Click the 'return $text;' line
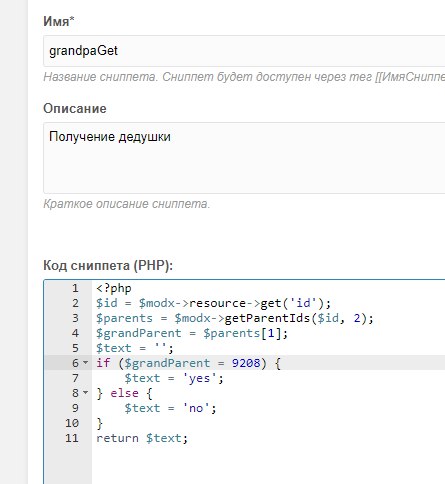Screen dimensions: 445x484 pyautogui.click(x=142, y=438)
